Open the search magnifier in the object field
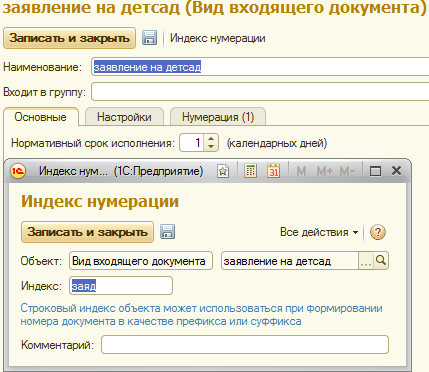This screenshot has height=372, width=429. pyautogui.click(x=381, y=261)
